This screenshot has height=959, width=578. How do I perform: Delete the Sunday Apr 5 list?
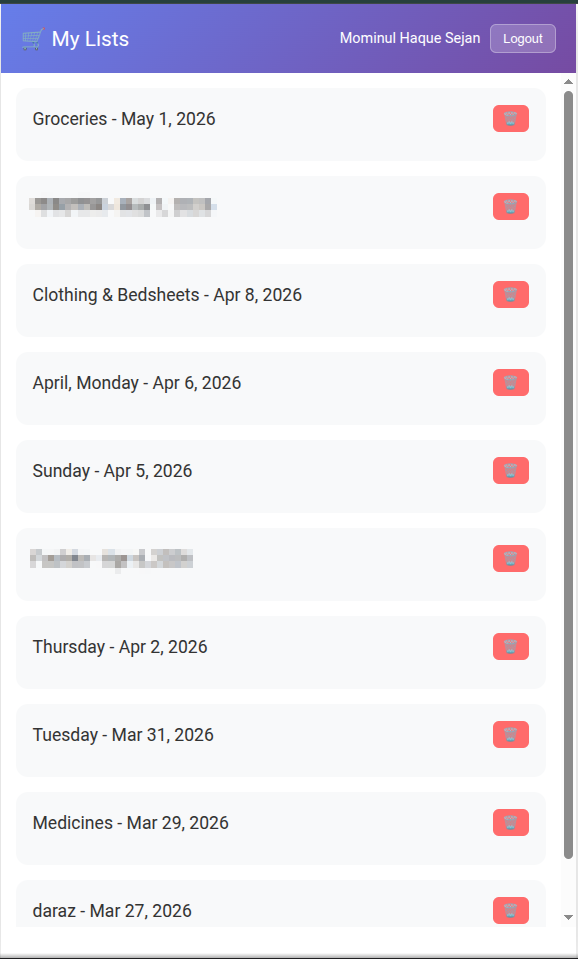511,471
